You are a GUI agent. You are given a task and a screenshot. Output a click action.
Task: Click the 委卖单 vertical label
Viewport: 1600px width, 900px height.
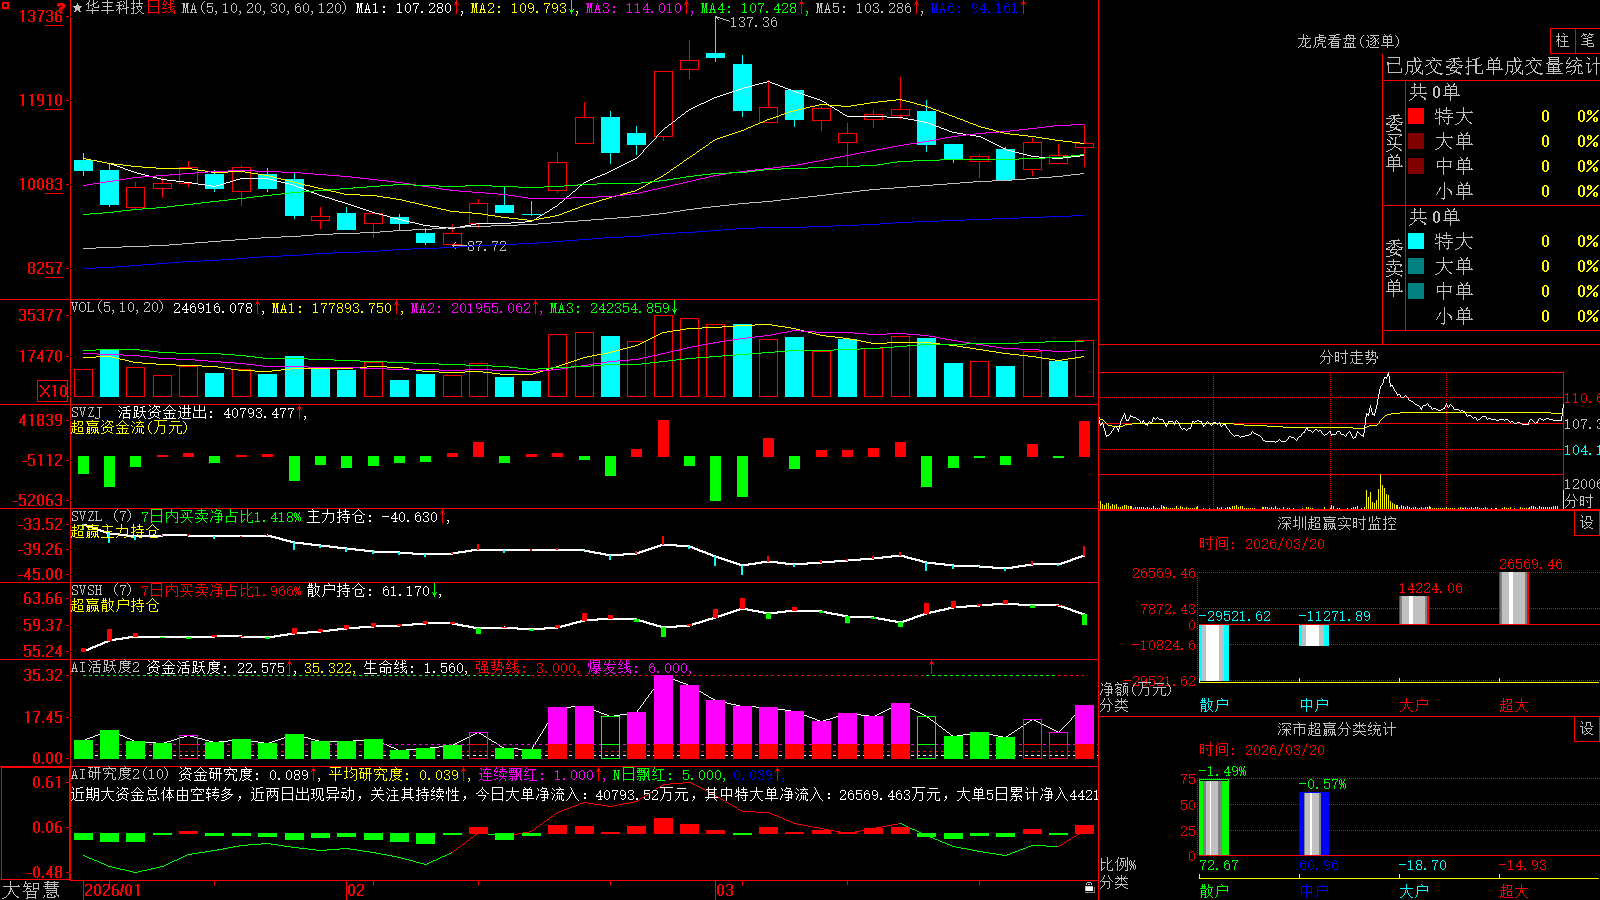point(1394,267)
